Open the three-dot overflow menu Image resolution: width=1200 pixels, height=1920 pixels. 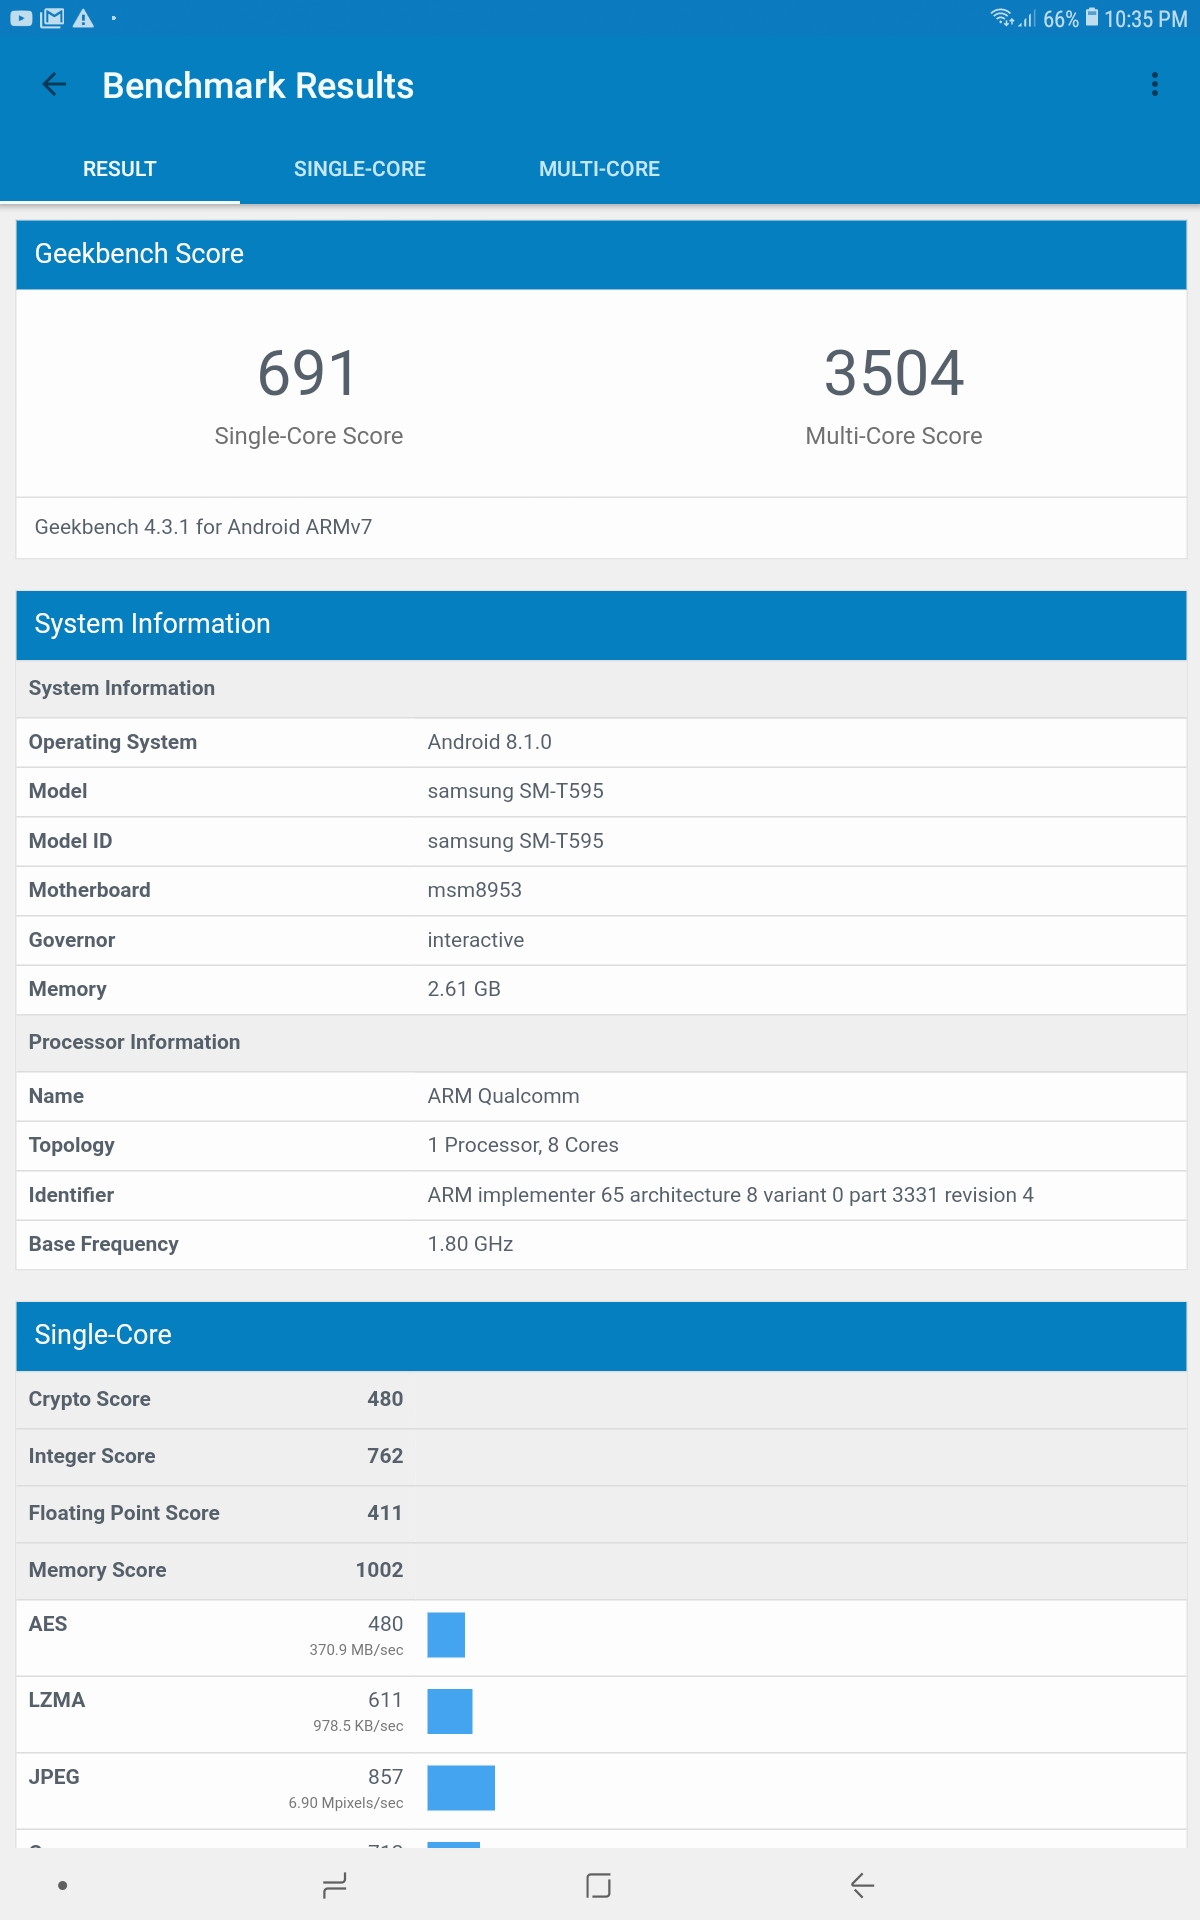(x=1155, y=85)
